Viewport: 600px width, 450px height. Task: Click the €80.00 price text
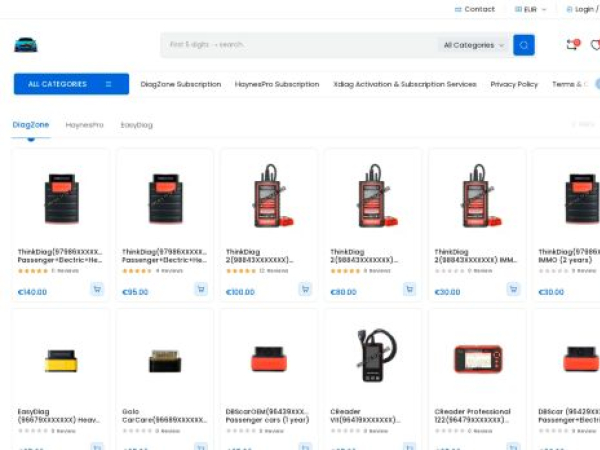pyautogui.click(x=343, y=292)
